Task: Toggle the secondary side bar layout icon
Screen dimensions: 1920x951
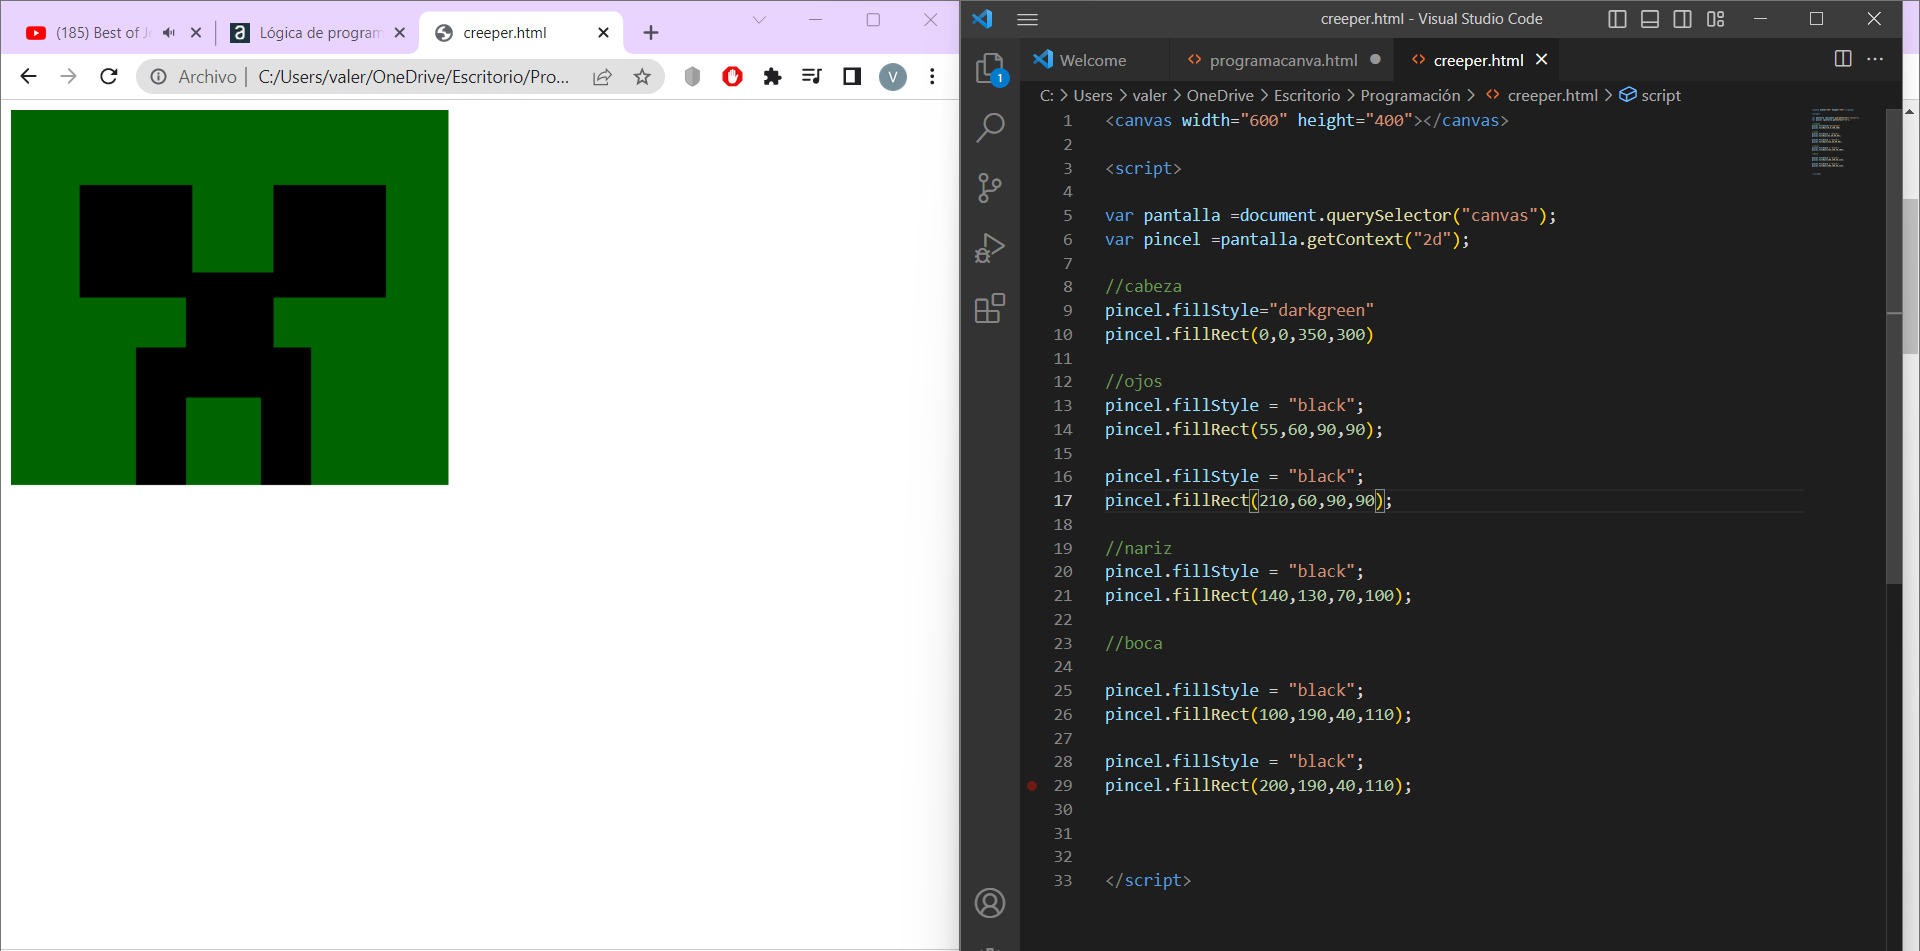Action: (x=1683, y=19)
